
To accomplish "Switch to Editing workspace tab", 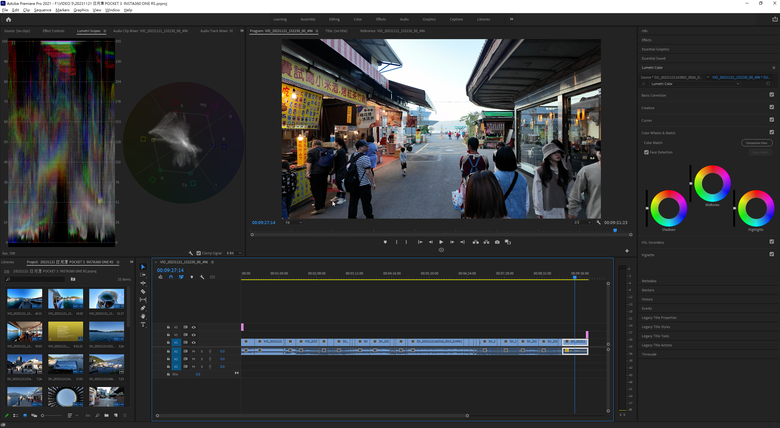I will point(334,19).
